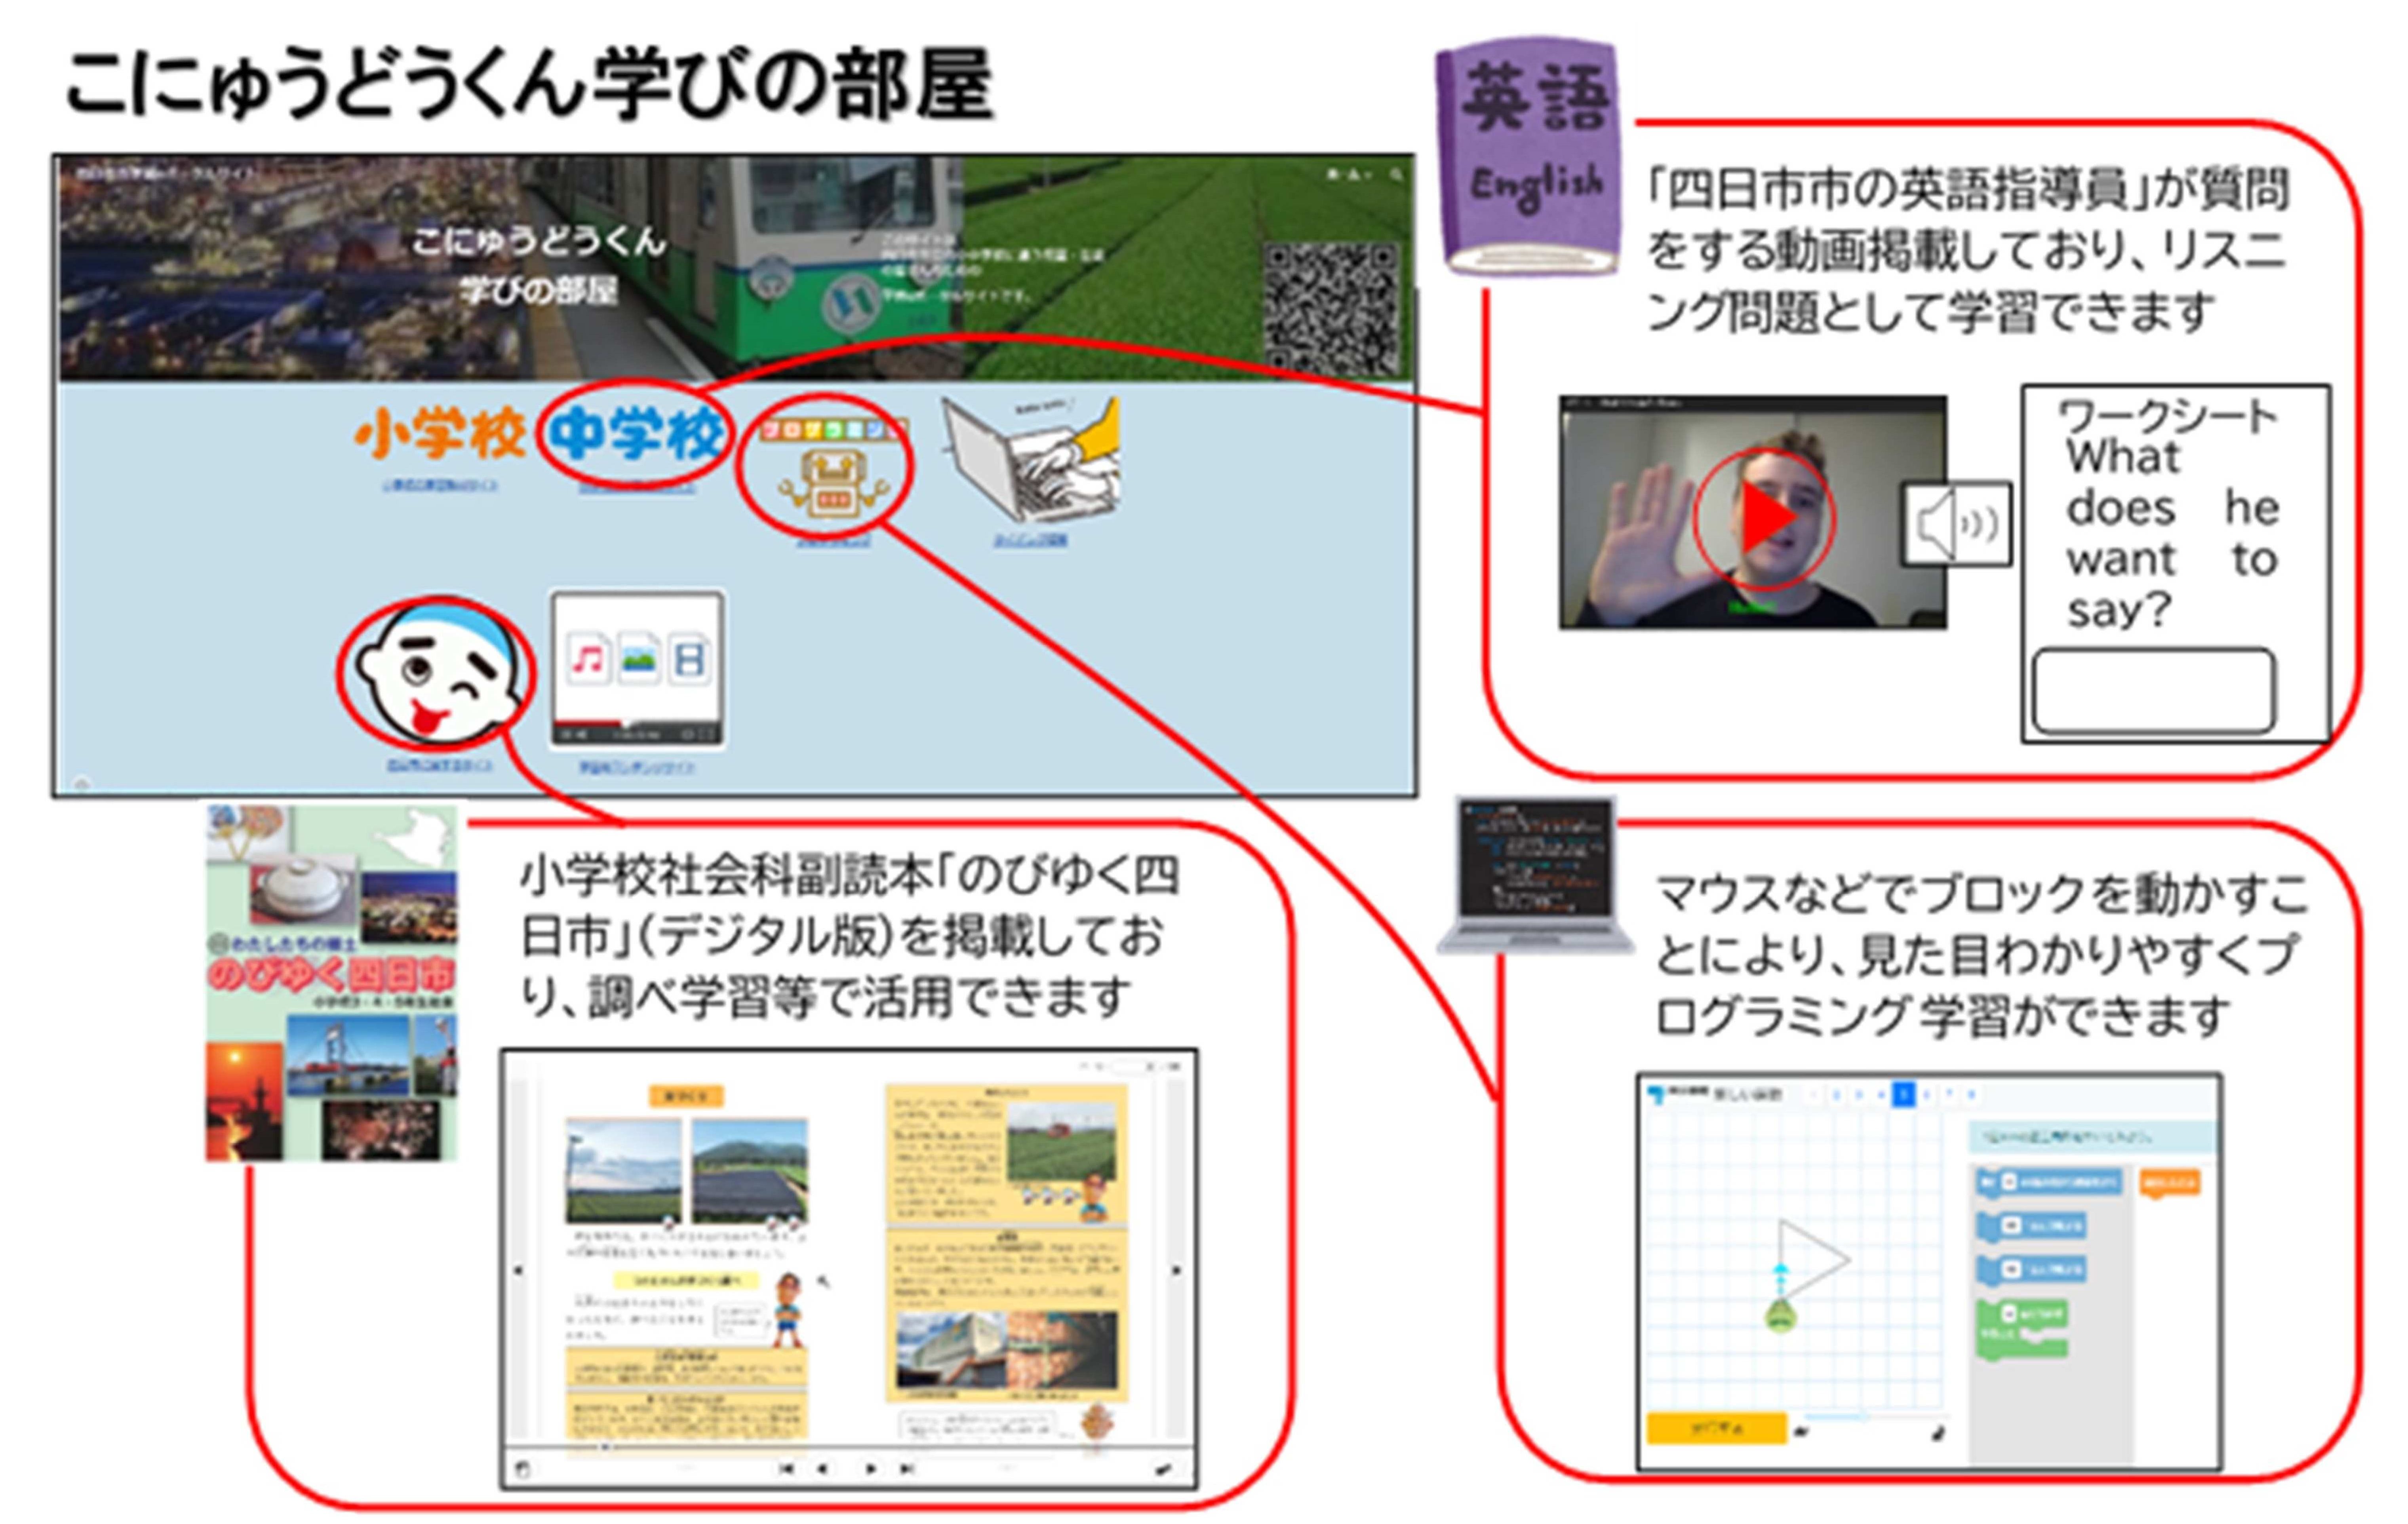Click the QR code in the site banner
The width and height of the screenshot is (2408, 1524).
tap(1333, 308)
